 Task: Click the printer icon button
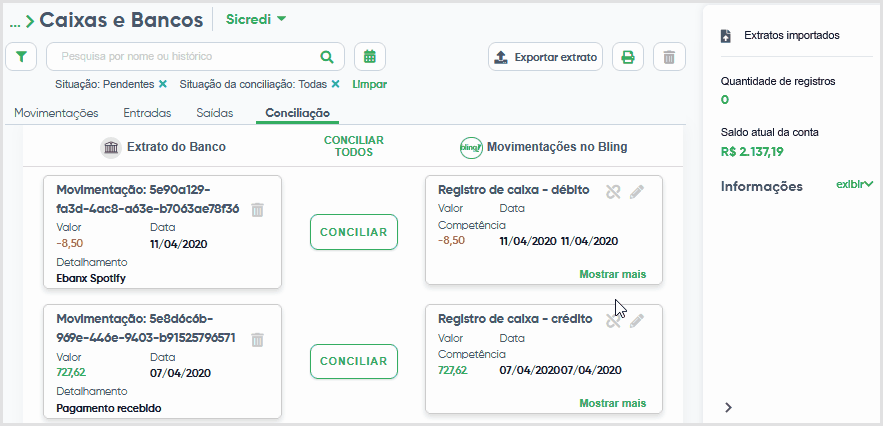(x=627, y=56)
